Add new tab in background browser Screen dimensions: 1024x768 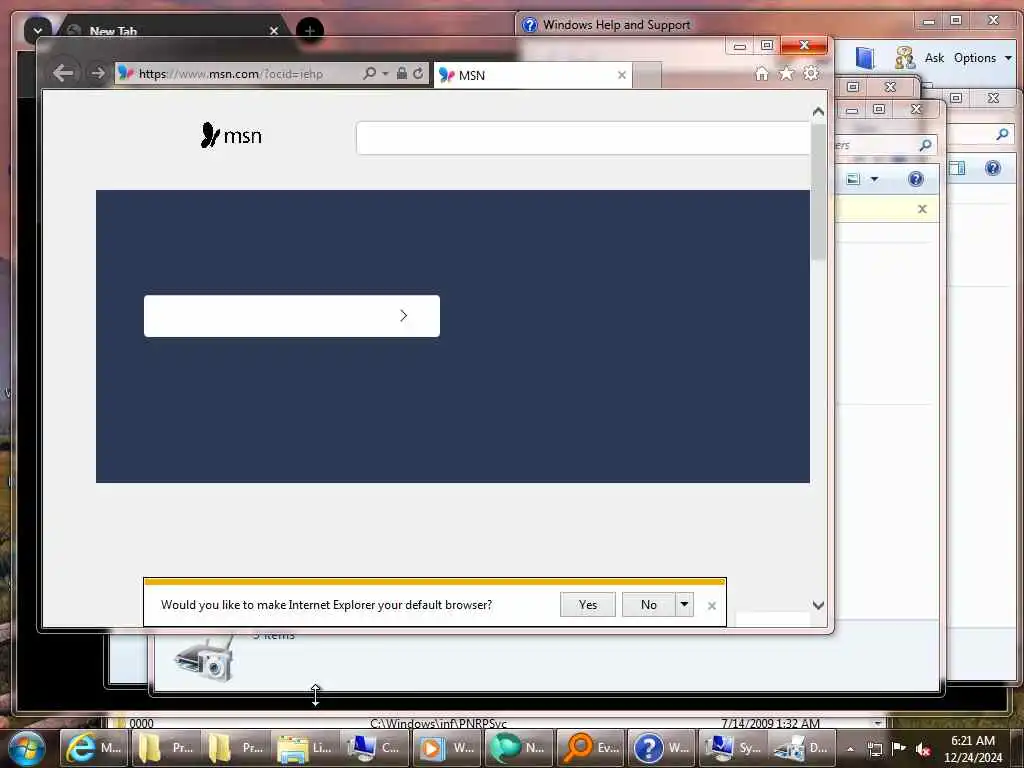click(310, 31)
